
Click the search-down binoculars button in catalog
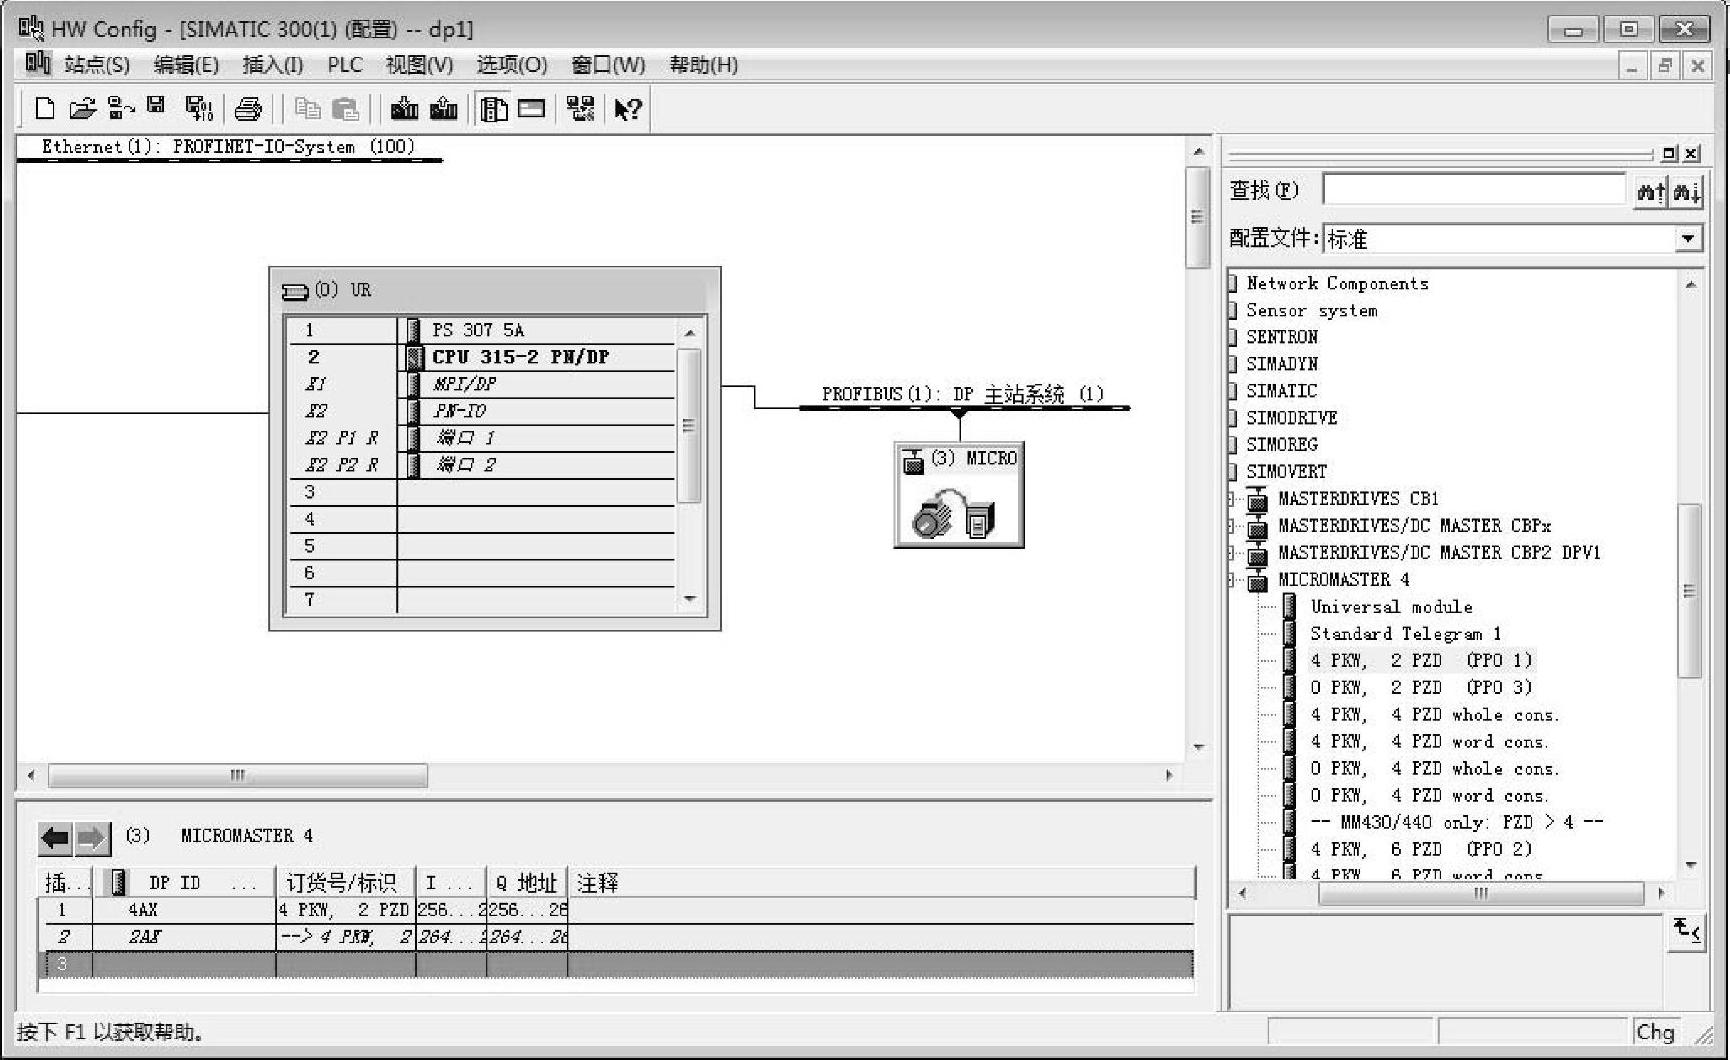[x=1687, y=190]
